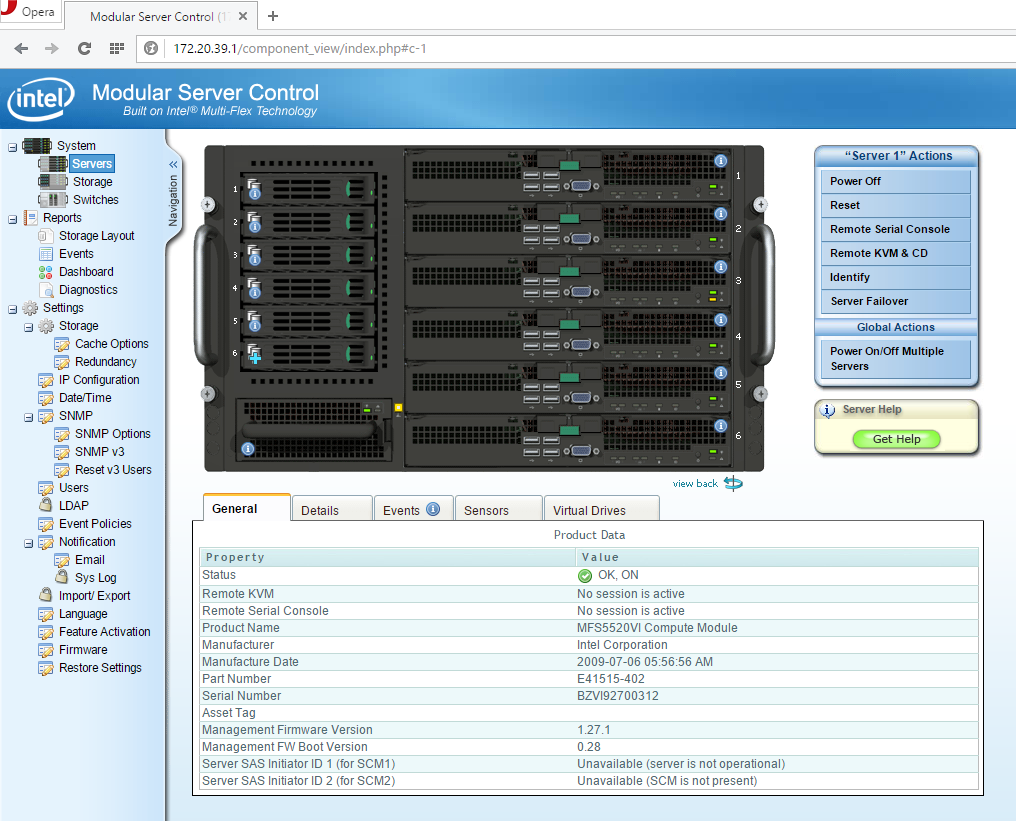The image size is (1016, 821).
Task: Click the Power Off action
Action: coord(895,181)
